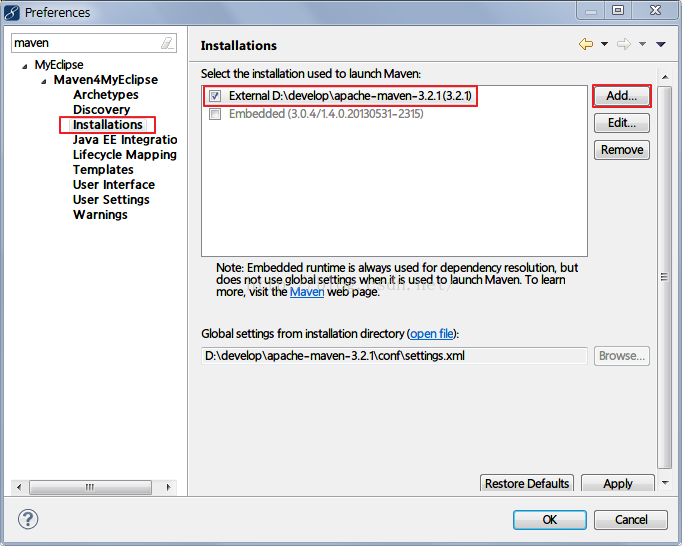Click the open file link
This screenshot has height=547, width=683.
coord(432,334)
